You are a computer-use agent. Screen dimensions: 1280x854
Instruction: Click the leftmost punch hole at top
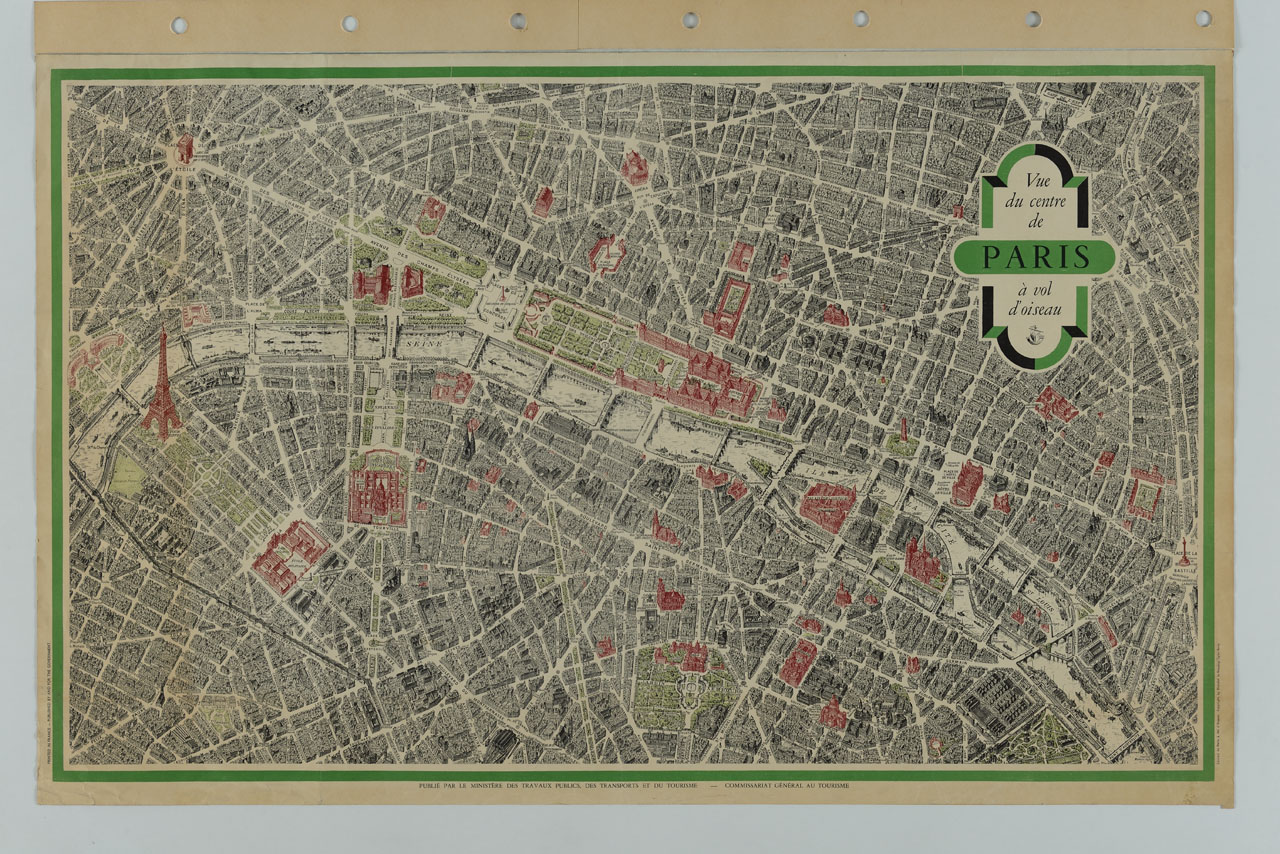coord(179,24)
